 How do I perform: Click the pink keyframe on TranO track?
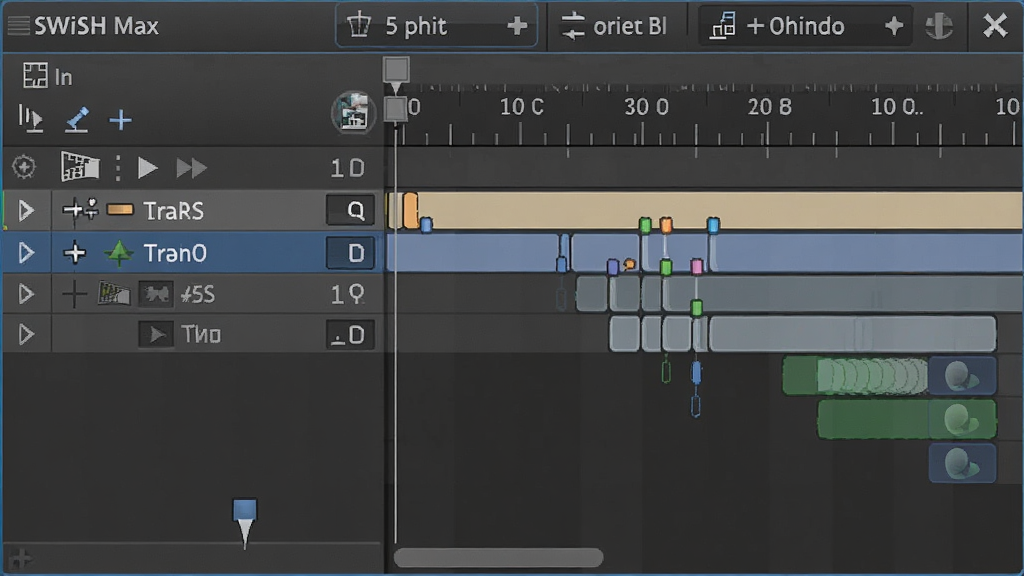coord(697,266)
